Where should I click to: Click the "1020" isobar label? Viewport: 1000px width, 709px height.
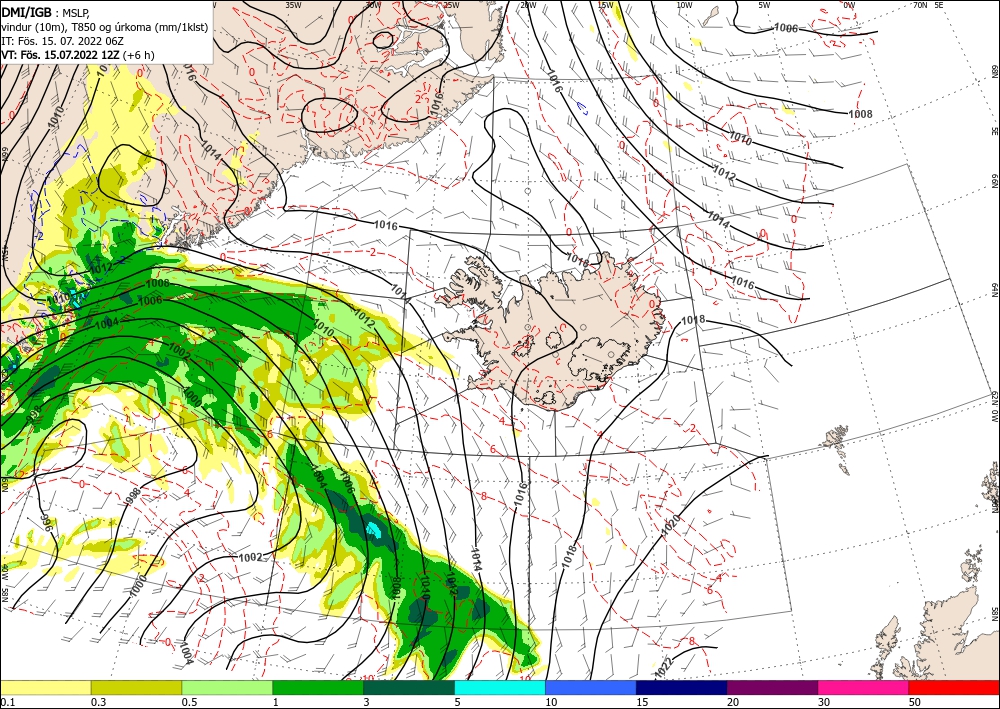click(672, 527)
